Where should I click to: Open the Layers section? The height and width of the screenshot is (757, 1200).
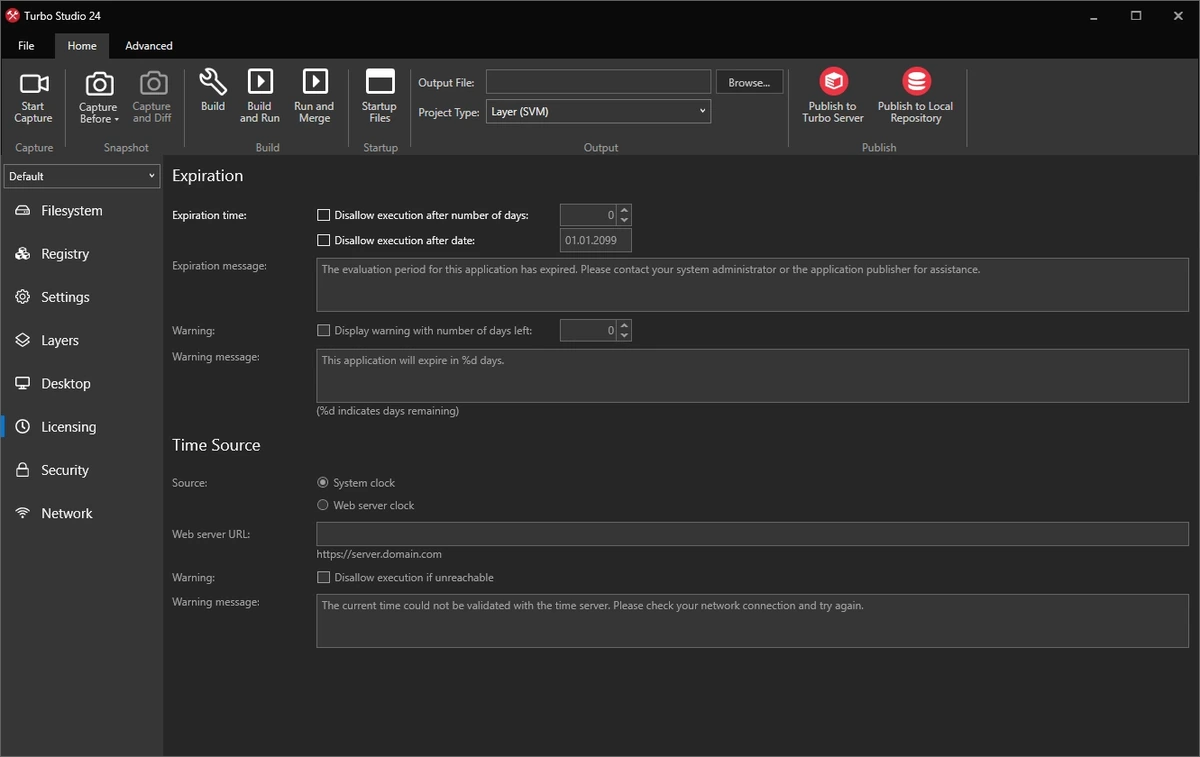[x=81, y=340]
